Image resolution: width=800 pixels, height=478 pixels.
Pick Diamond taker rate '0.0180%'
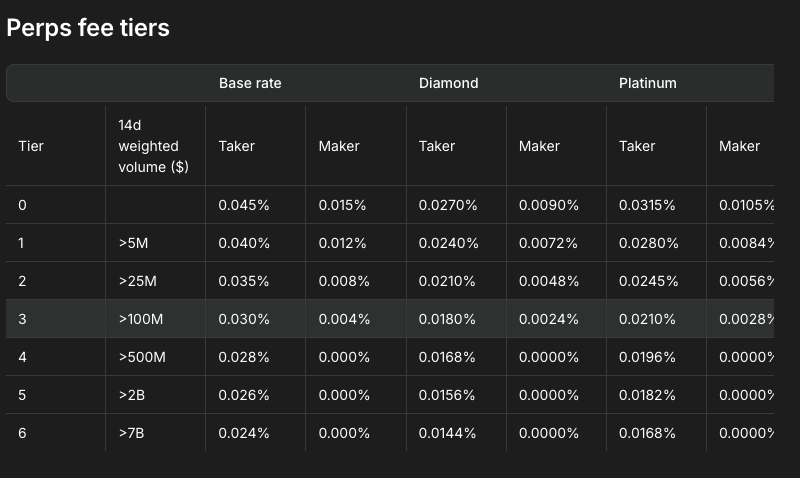pyautogui.click(x=447, y=319)
